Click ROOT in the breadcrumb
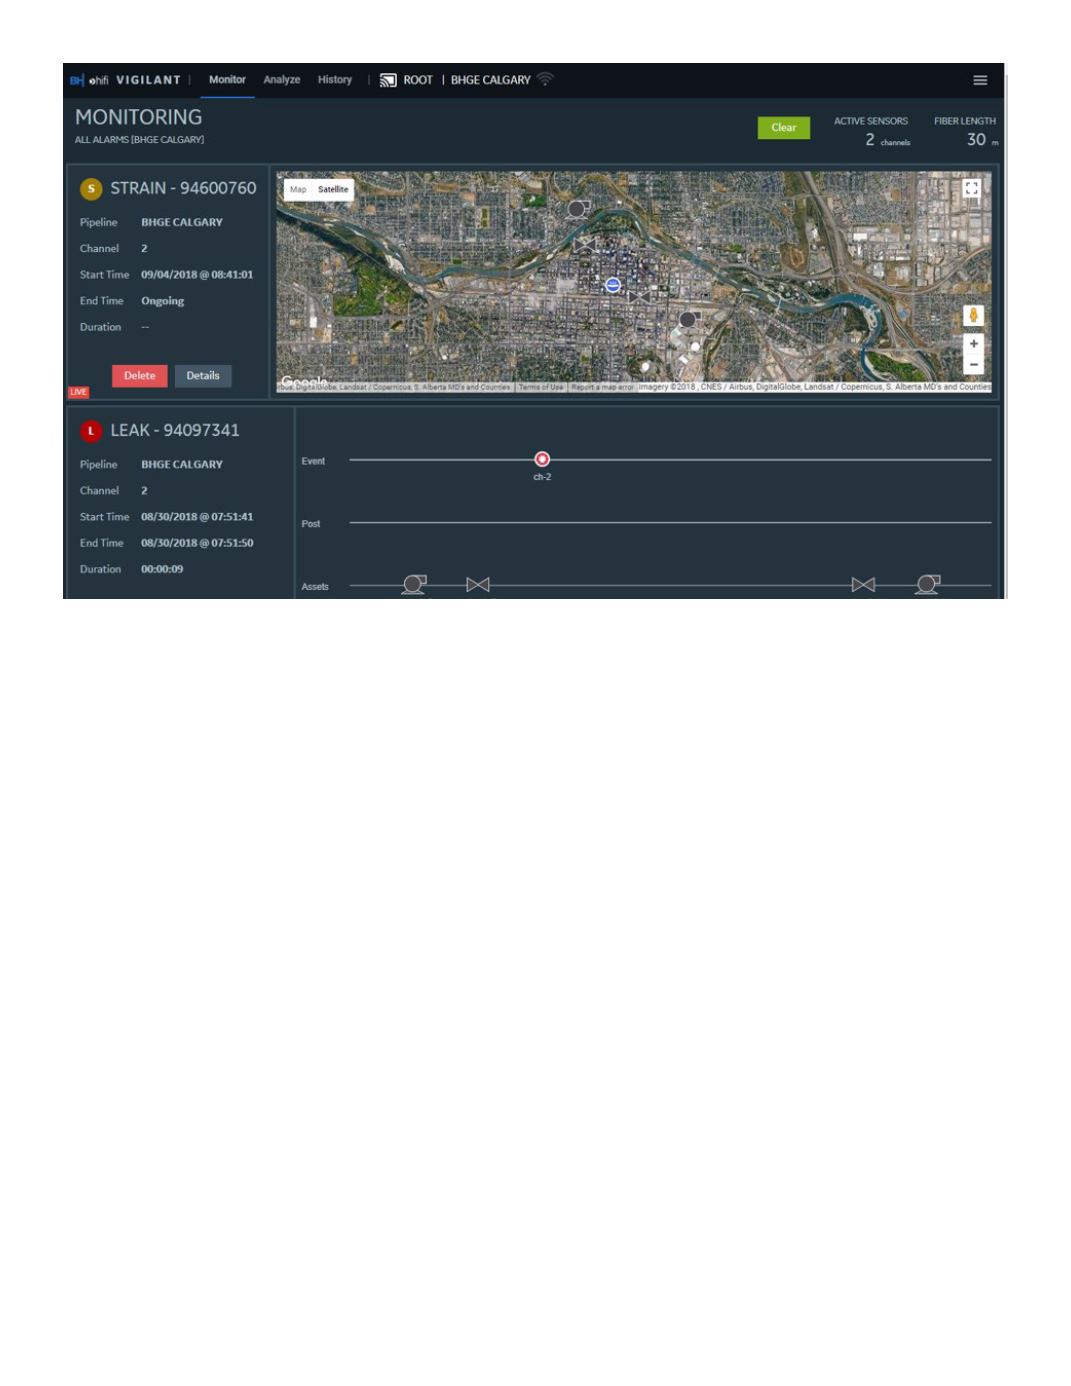This screenshot has height=1386, width=1071. pyautogui.click(x=418, y=80)
